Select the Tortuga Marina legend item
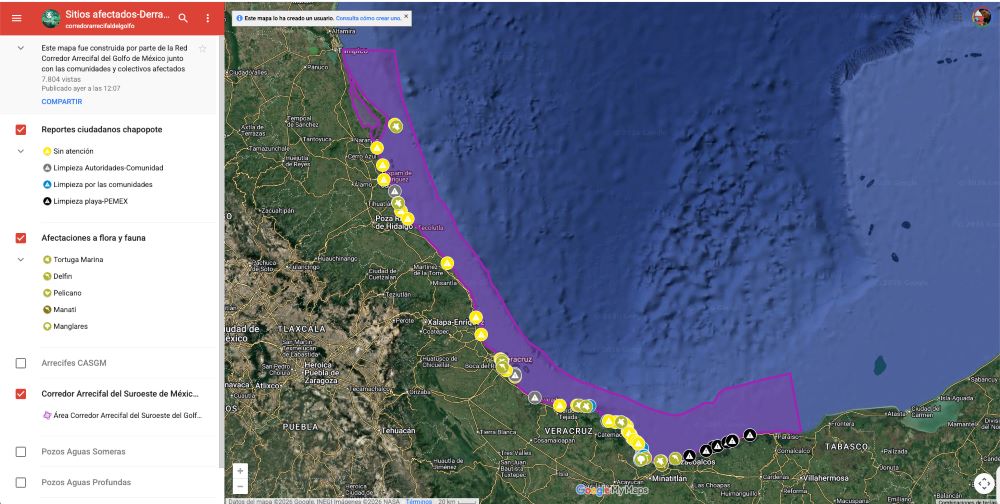This screenshot has width=1000, height=504. point(73,260)
